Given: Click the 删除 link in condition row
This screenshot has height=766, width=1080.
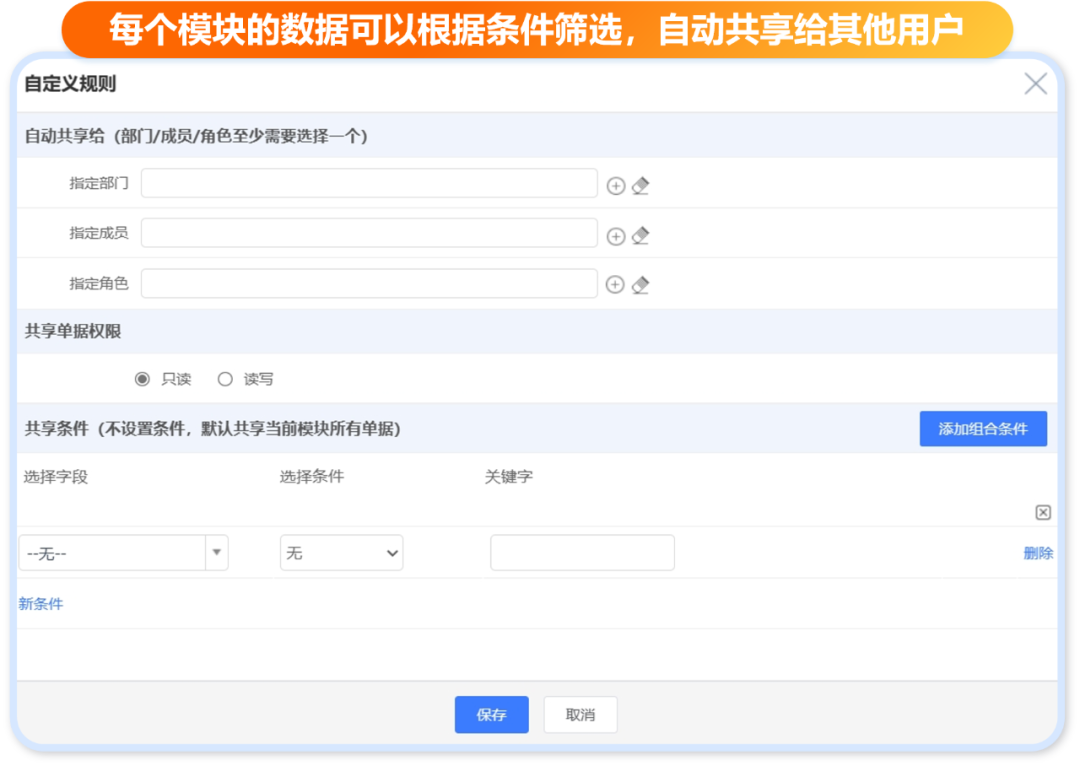Looking at the screenshot, I should (1038, 553).
